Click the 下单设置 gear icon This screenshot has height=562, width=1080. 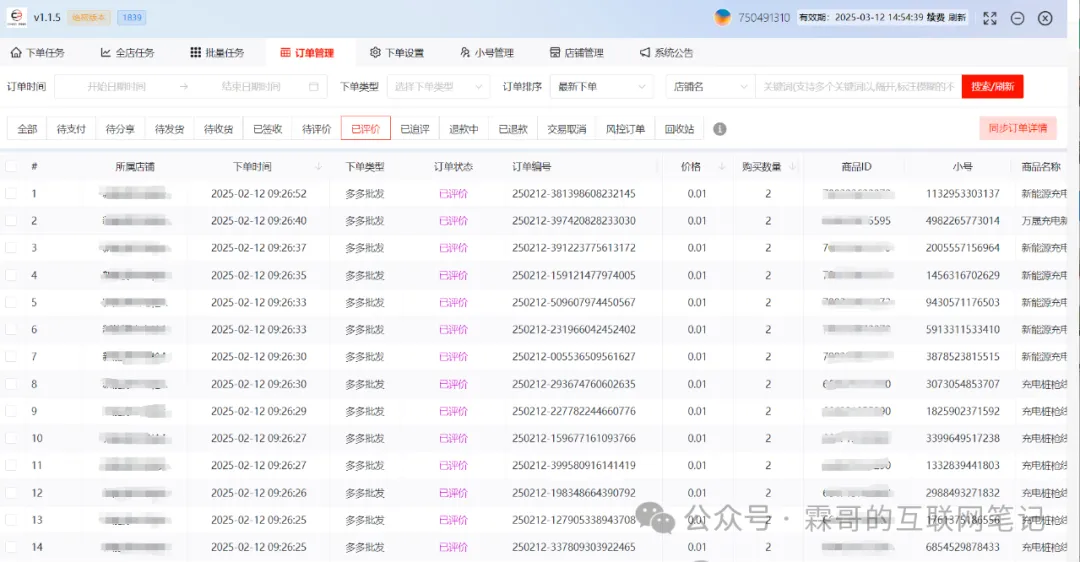coord(375,53)
